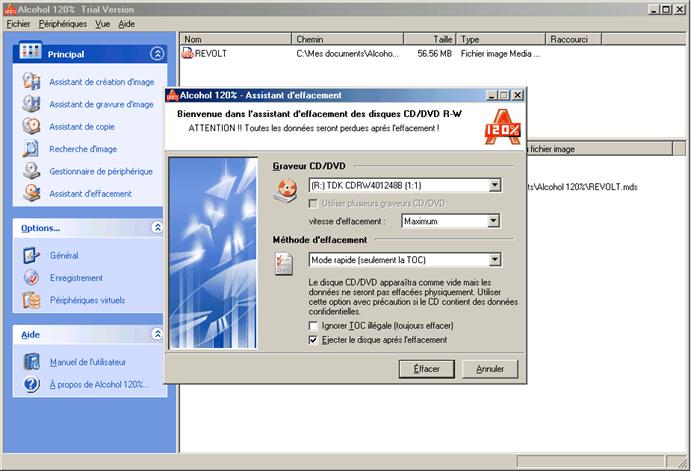
Task: Enable Ignorer TOC illégale checkbox
Action: tap(313, 326)
